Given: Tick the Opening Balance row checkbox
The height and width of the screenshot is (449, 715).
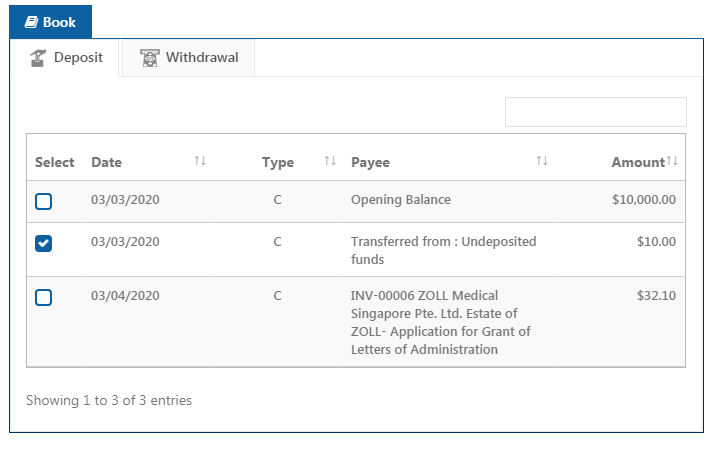Looking at the screenshot, I should tap(44, 201).
